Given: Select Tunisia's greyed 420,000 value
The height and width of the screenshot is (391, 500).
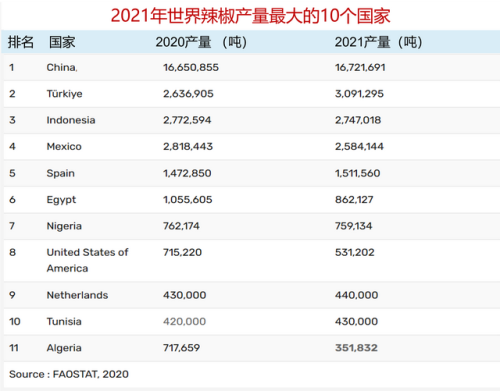Looking at the screenshot, I should tap(184, 321).
